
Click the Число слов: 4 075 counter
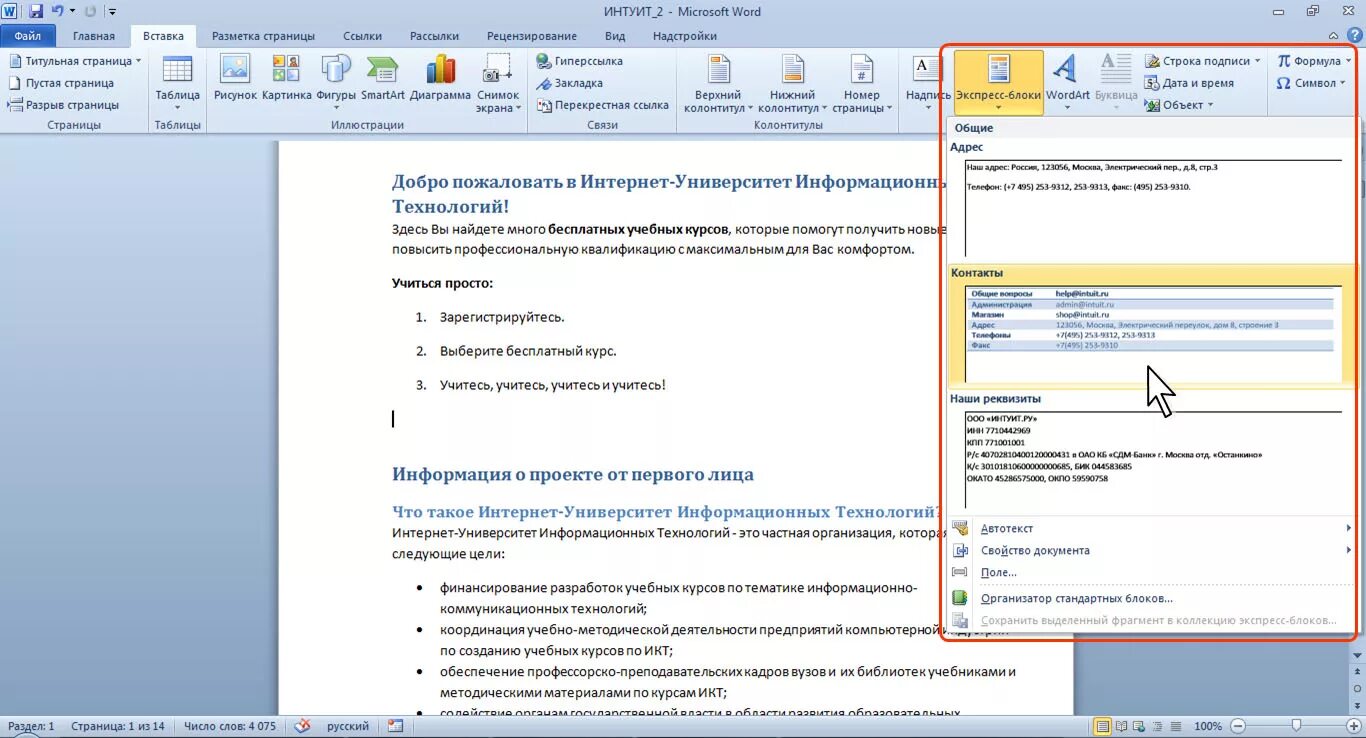point(229,726)
